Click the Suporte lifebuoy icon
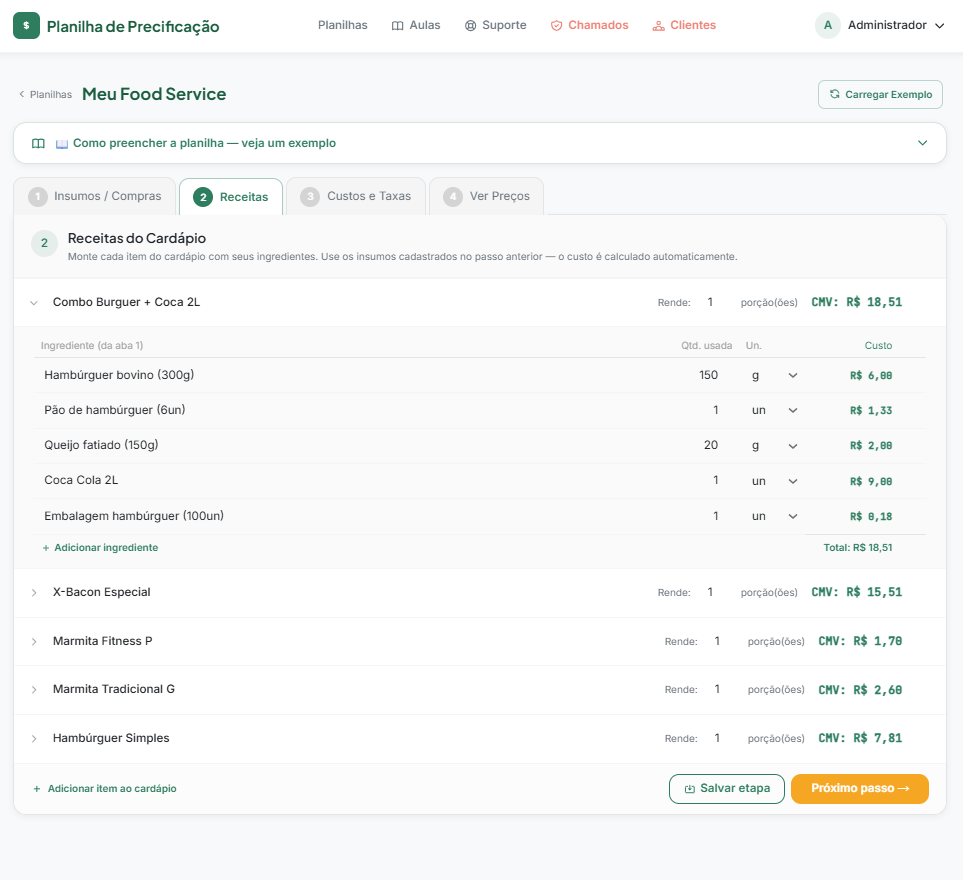The image size is (963, 880). click(x=470, y=26)
